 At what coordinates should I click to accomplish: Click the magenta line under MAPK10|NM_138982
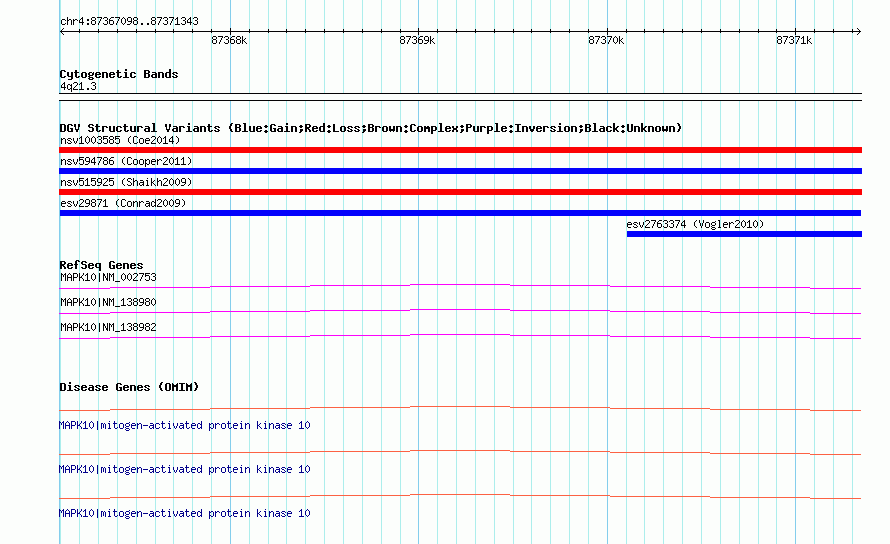click(460, 336)
